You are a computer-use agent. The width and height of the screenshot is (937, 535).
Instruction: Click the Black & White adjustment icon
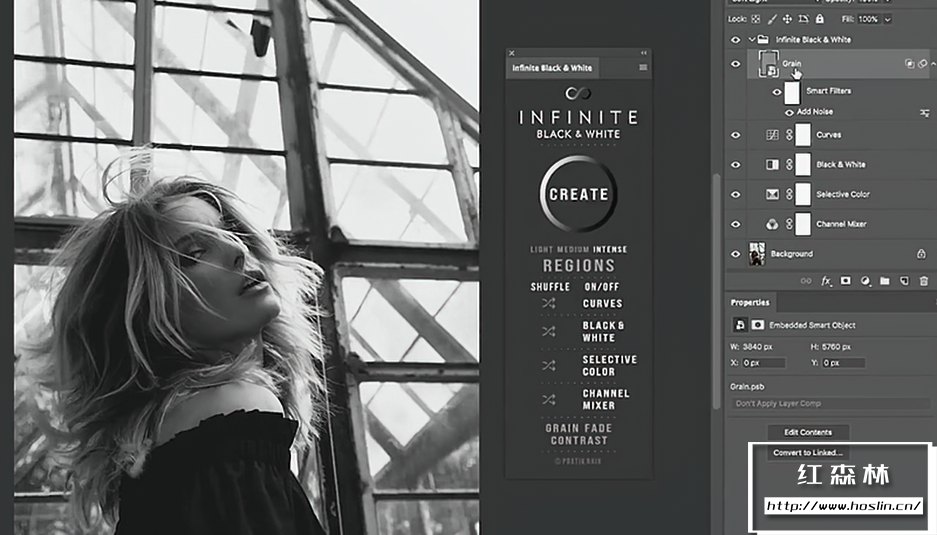tap(772, 164)
